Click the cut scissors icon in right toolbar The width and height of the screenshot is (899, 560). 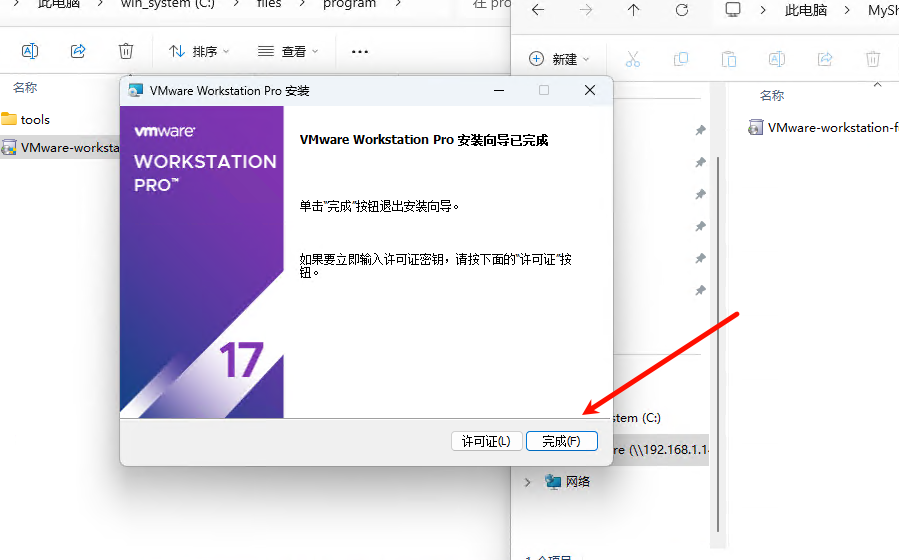point(632,59)
